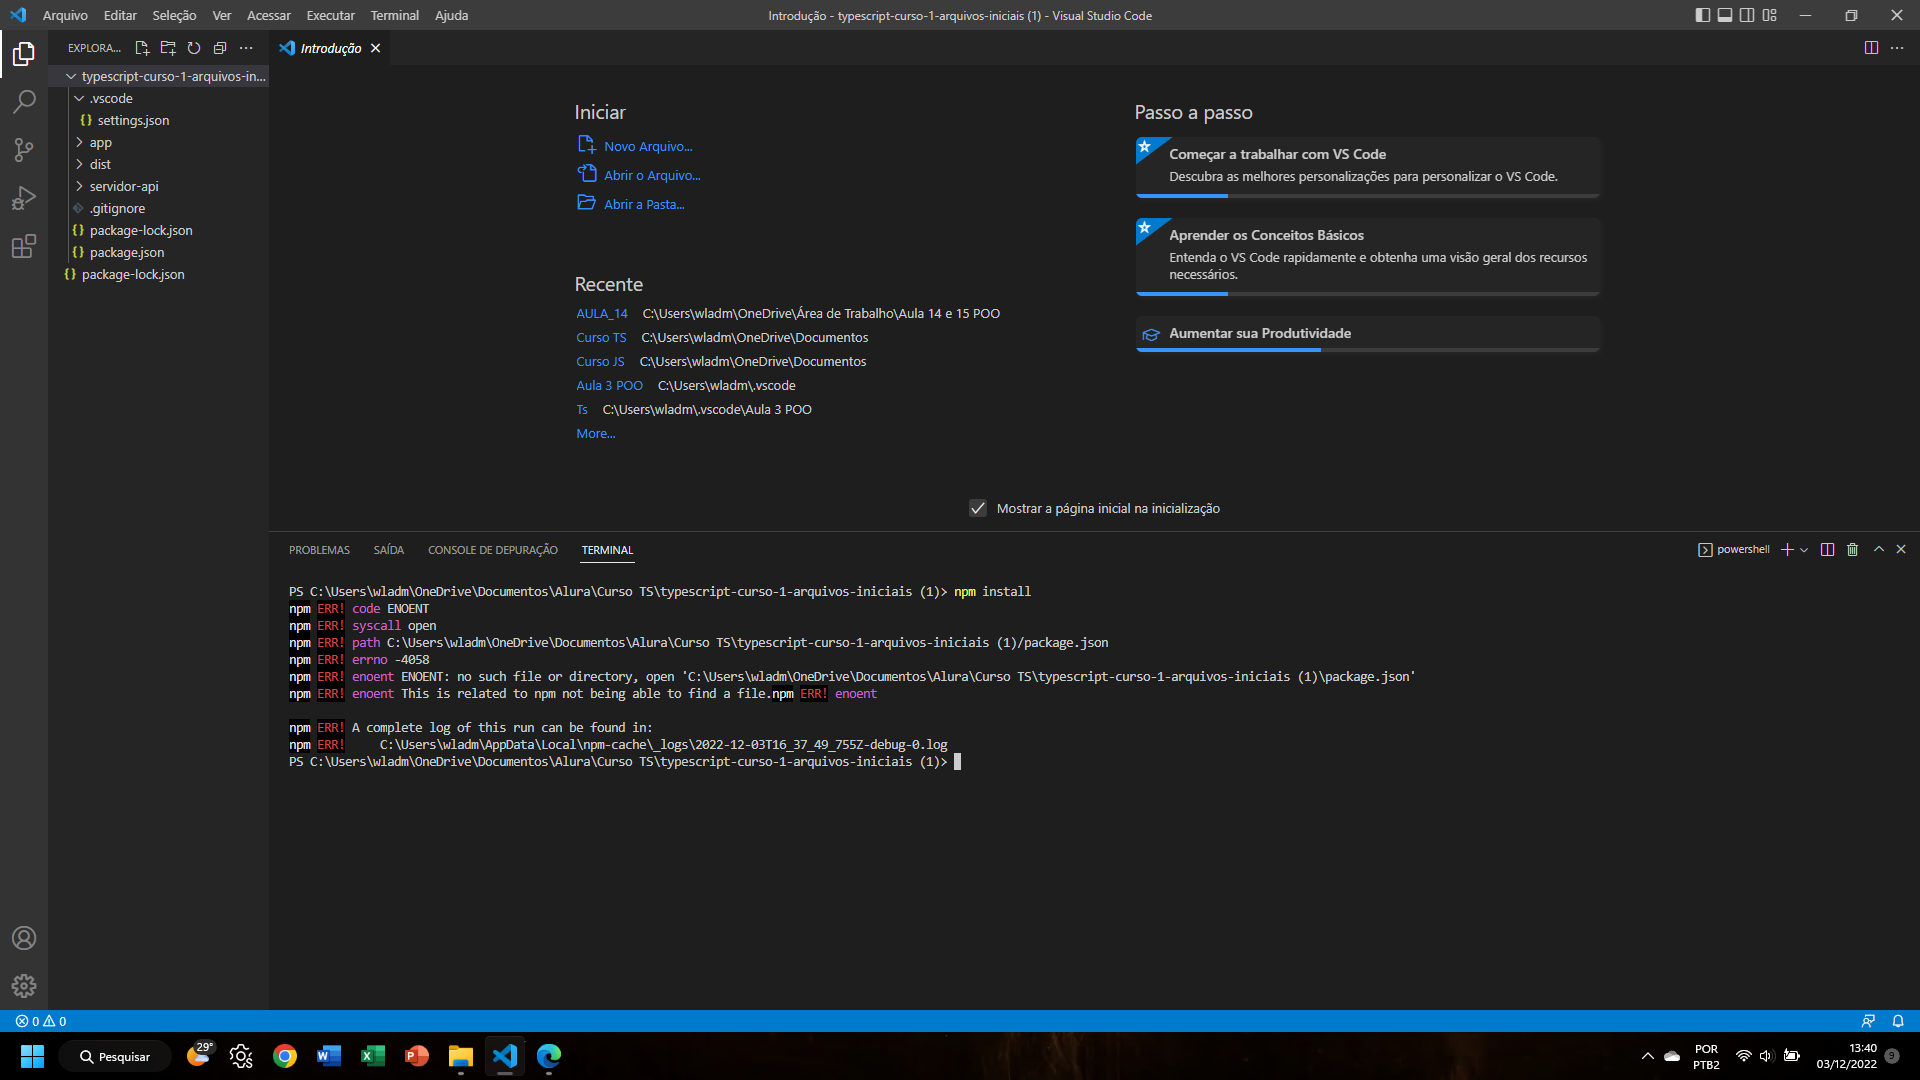This screenshot has width=1920, height=1080.
Task: Open Customize Layout icon
Action: pyautogui.click(x=1770, y=15)
